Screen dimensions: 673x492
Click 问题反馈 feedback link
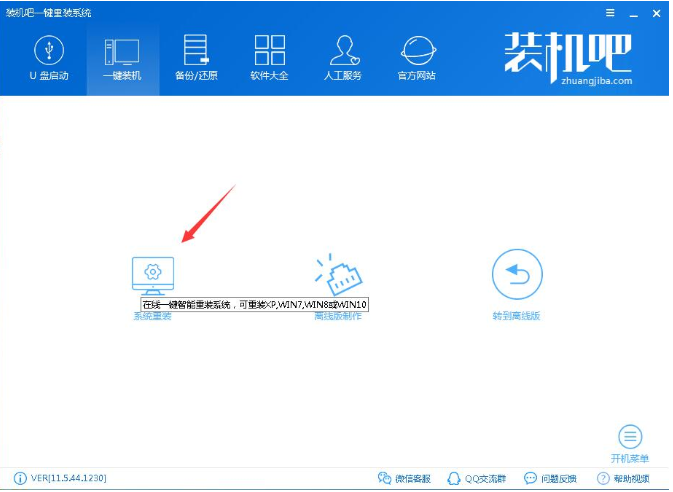point(551,479)
